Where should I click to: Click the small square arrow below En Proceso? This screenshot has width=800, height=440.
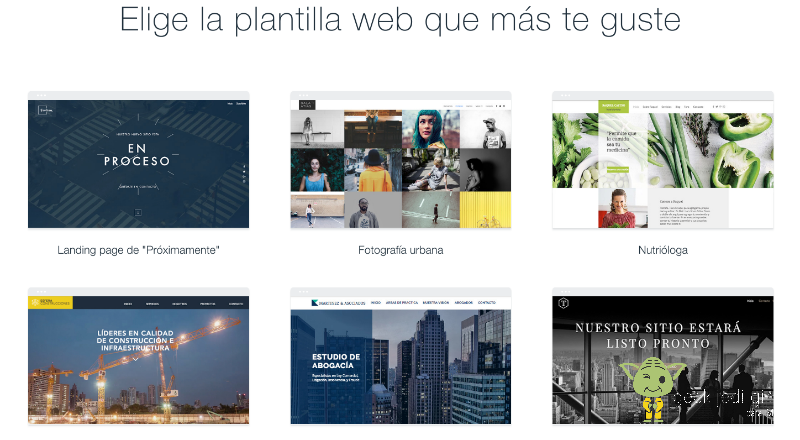(x=138, y=212)
